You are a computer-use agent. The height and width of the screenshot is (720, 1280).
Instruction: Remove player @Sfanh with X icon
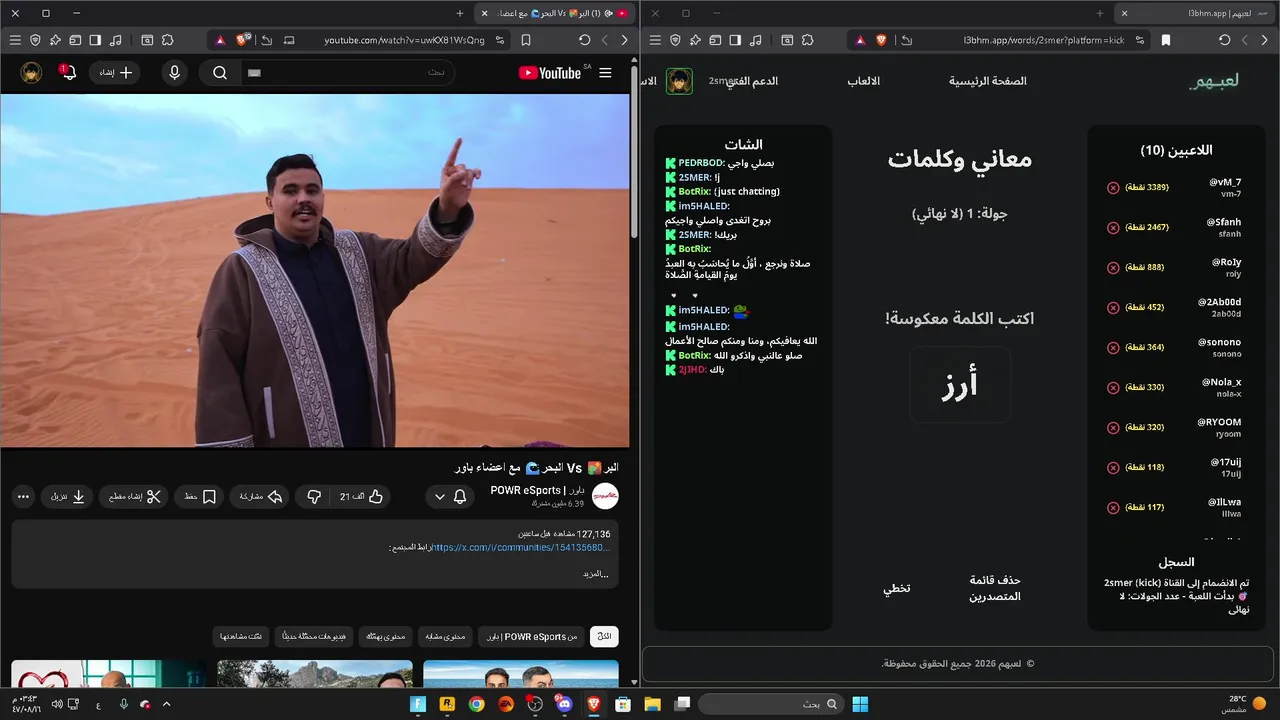click(x=1113, y=228)
